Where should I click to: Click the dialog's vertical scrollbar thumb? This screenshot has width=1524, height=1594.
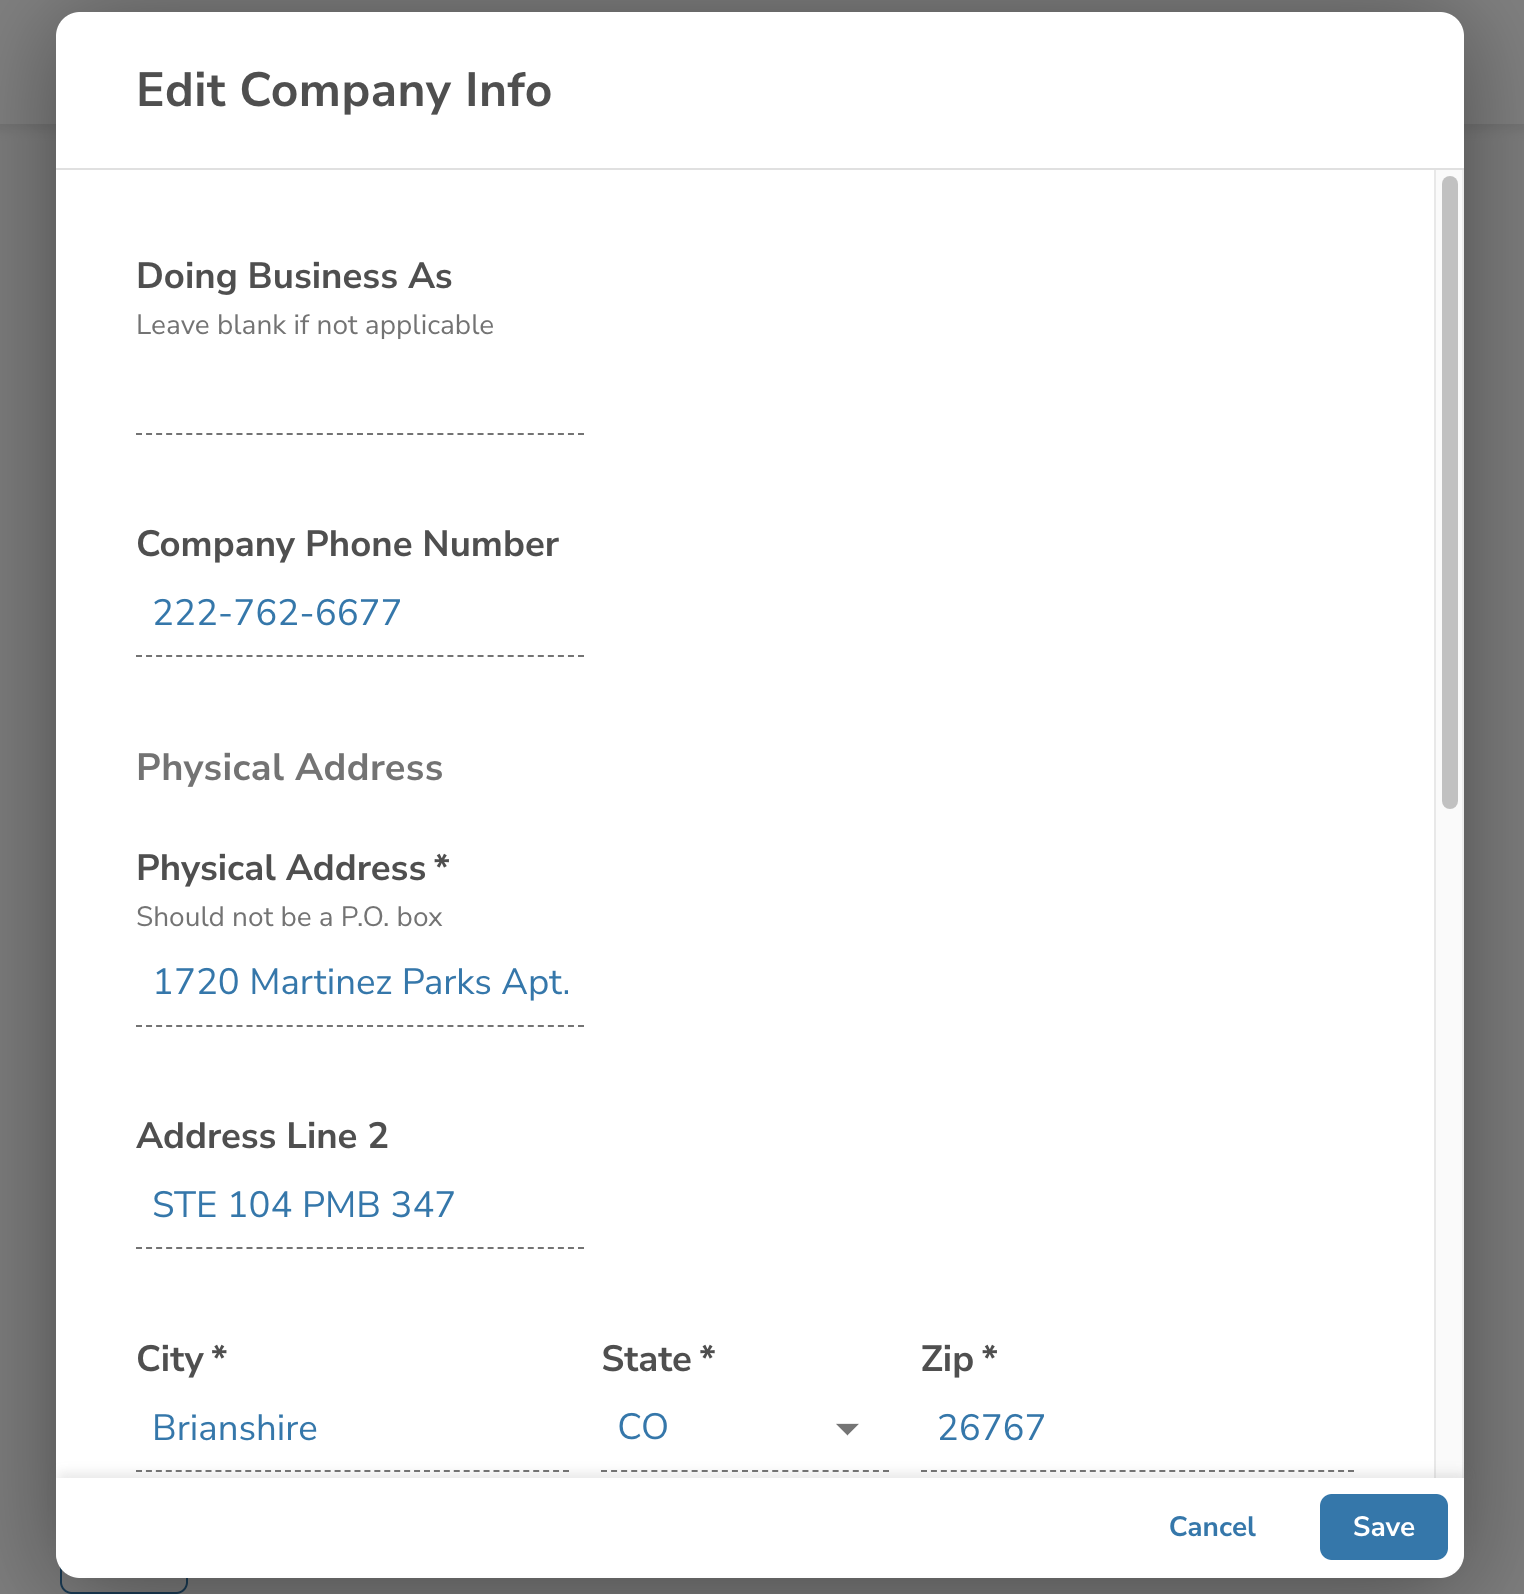click(x=1449, y=490)
